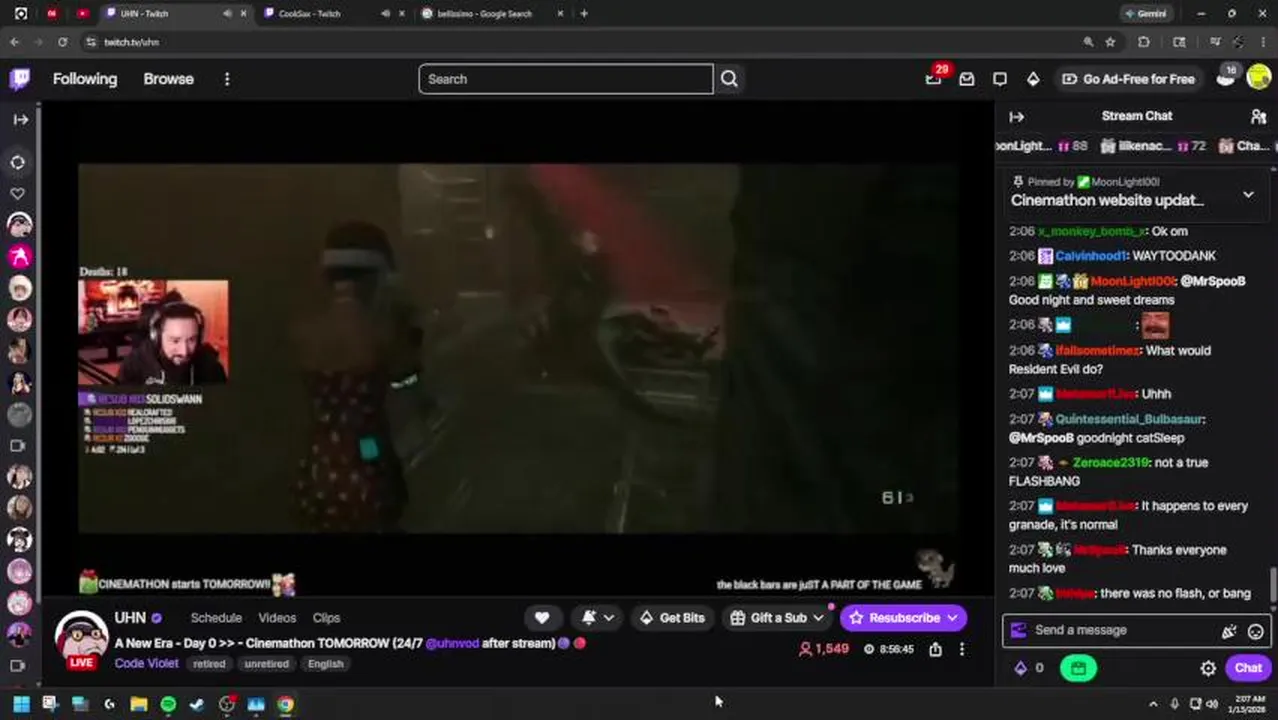Image resolution: width=1278 pixels, height=720 pixels.
Task: Focus the Twitch Search field
Action: coord(566,79)
